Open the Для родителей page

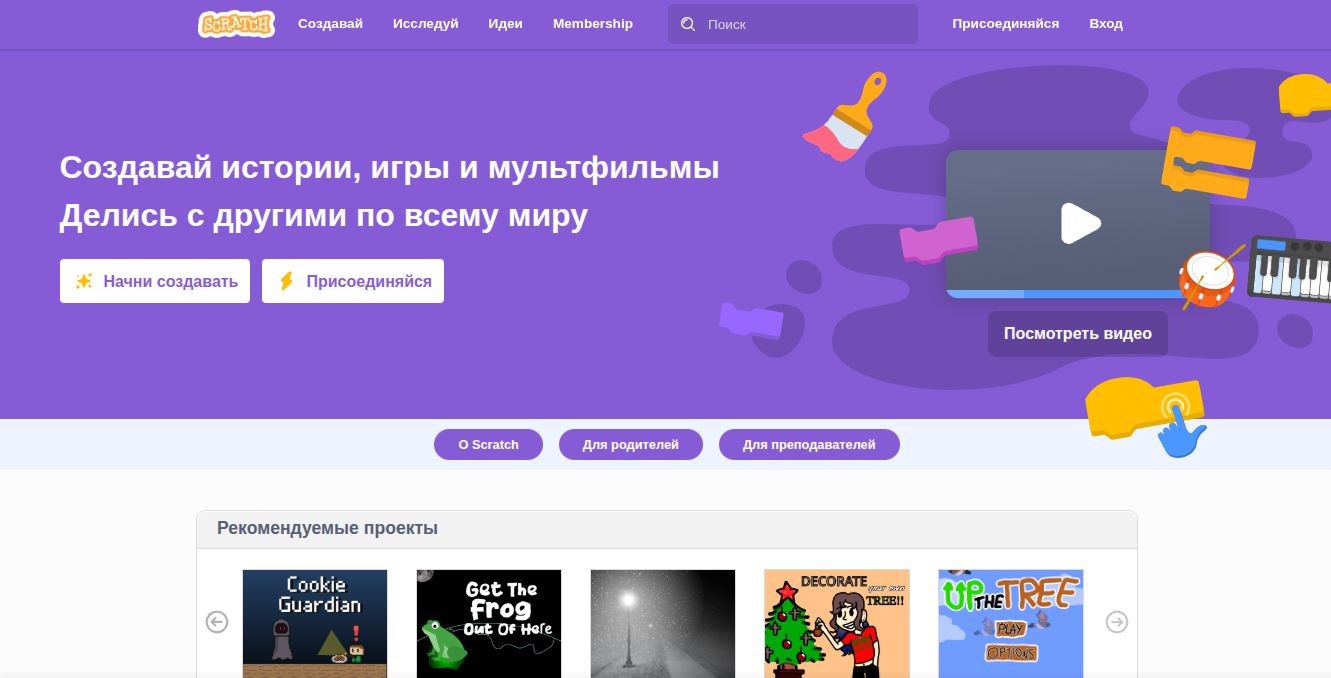(x=630, y=444)
